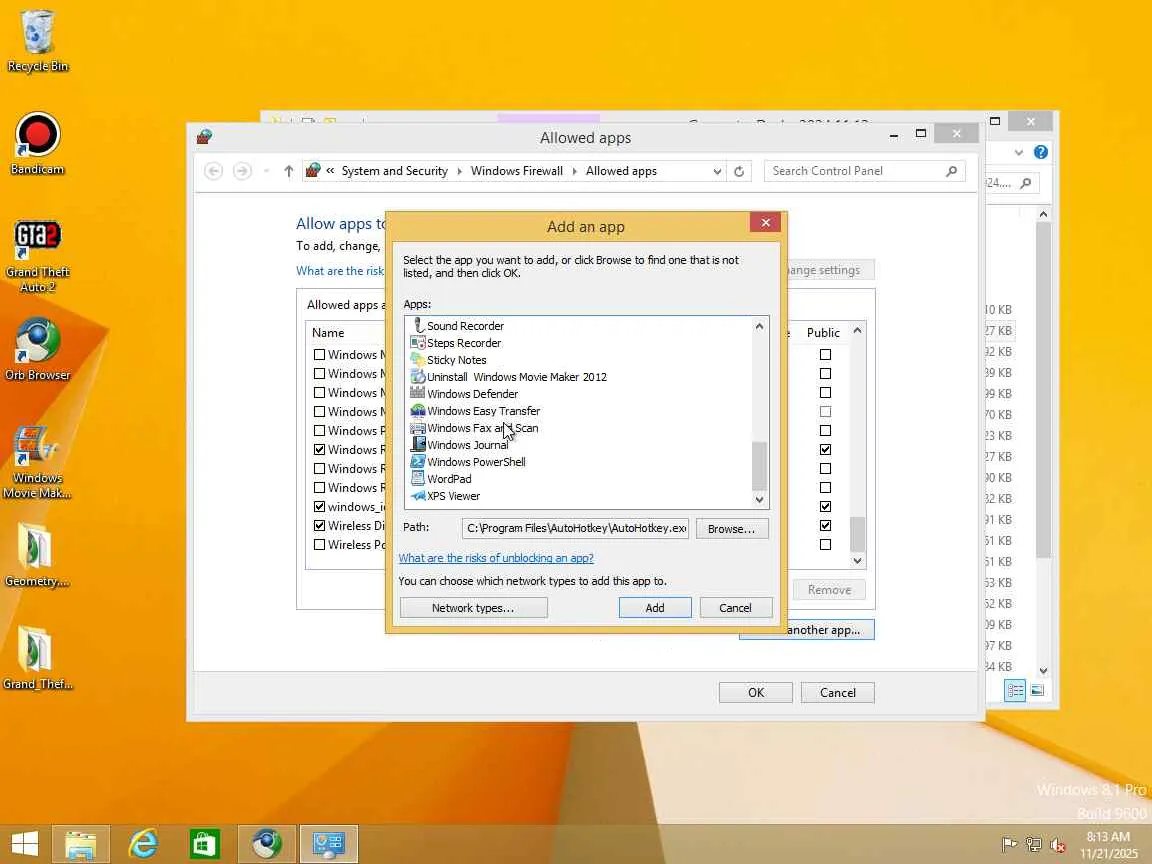Viewport: 1152px width, 864px height.
Task: Check the Wireless Po… row name checkbox
Action: [319, 544]
